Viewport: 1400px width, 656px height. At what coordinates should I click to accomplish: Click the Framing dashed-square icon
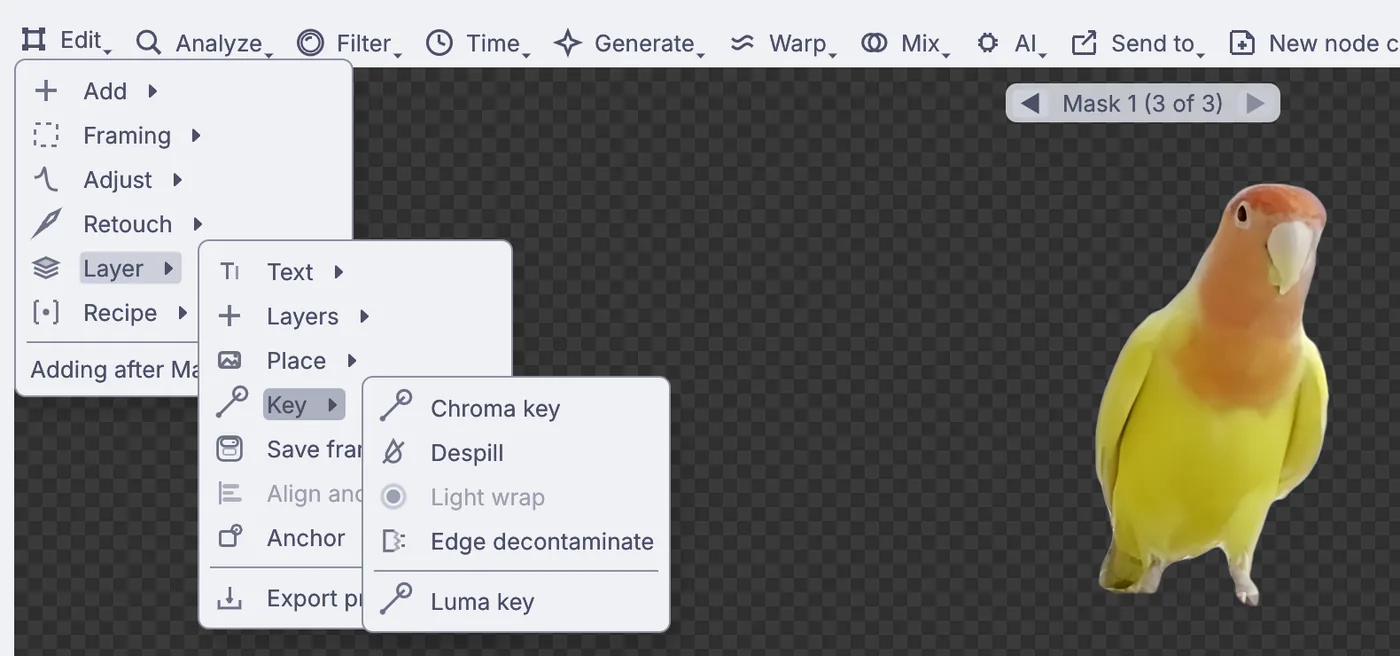click(x=46, y=135)
